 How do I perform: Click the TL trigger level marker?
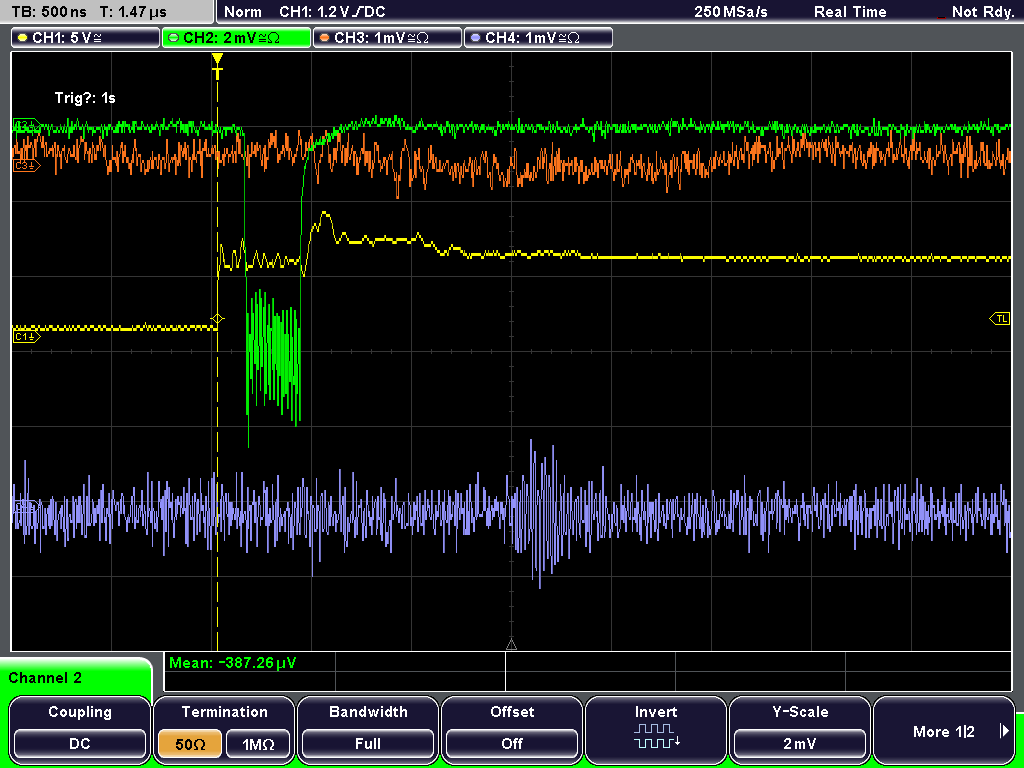pyautogui.click(x=1000, y=319)
